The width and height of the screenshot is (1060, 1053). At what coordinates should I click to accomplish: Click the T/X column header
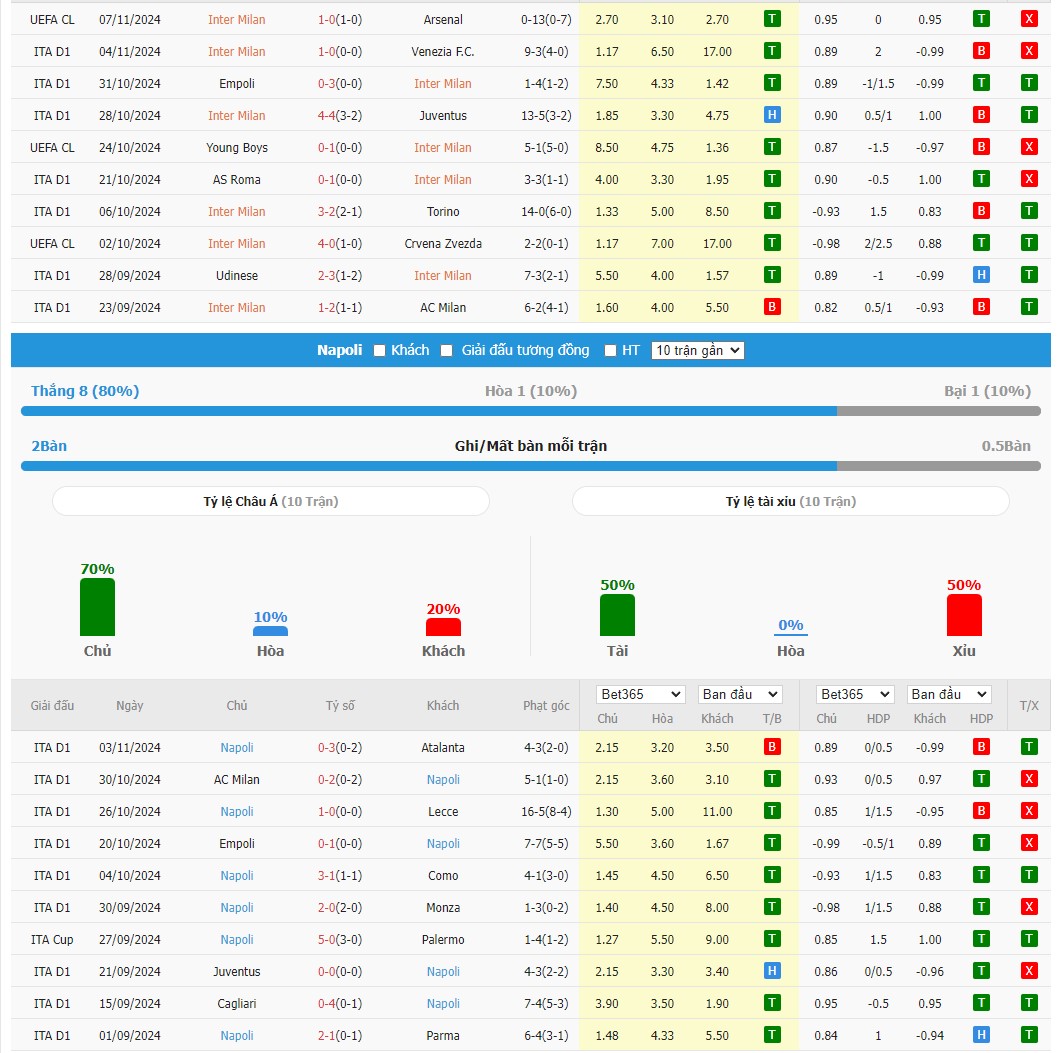coord(1028,705)
